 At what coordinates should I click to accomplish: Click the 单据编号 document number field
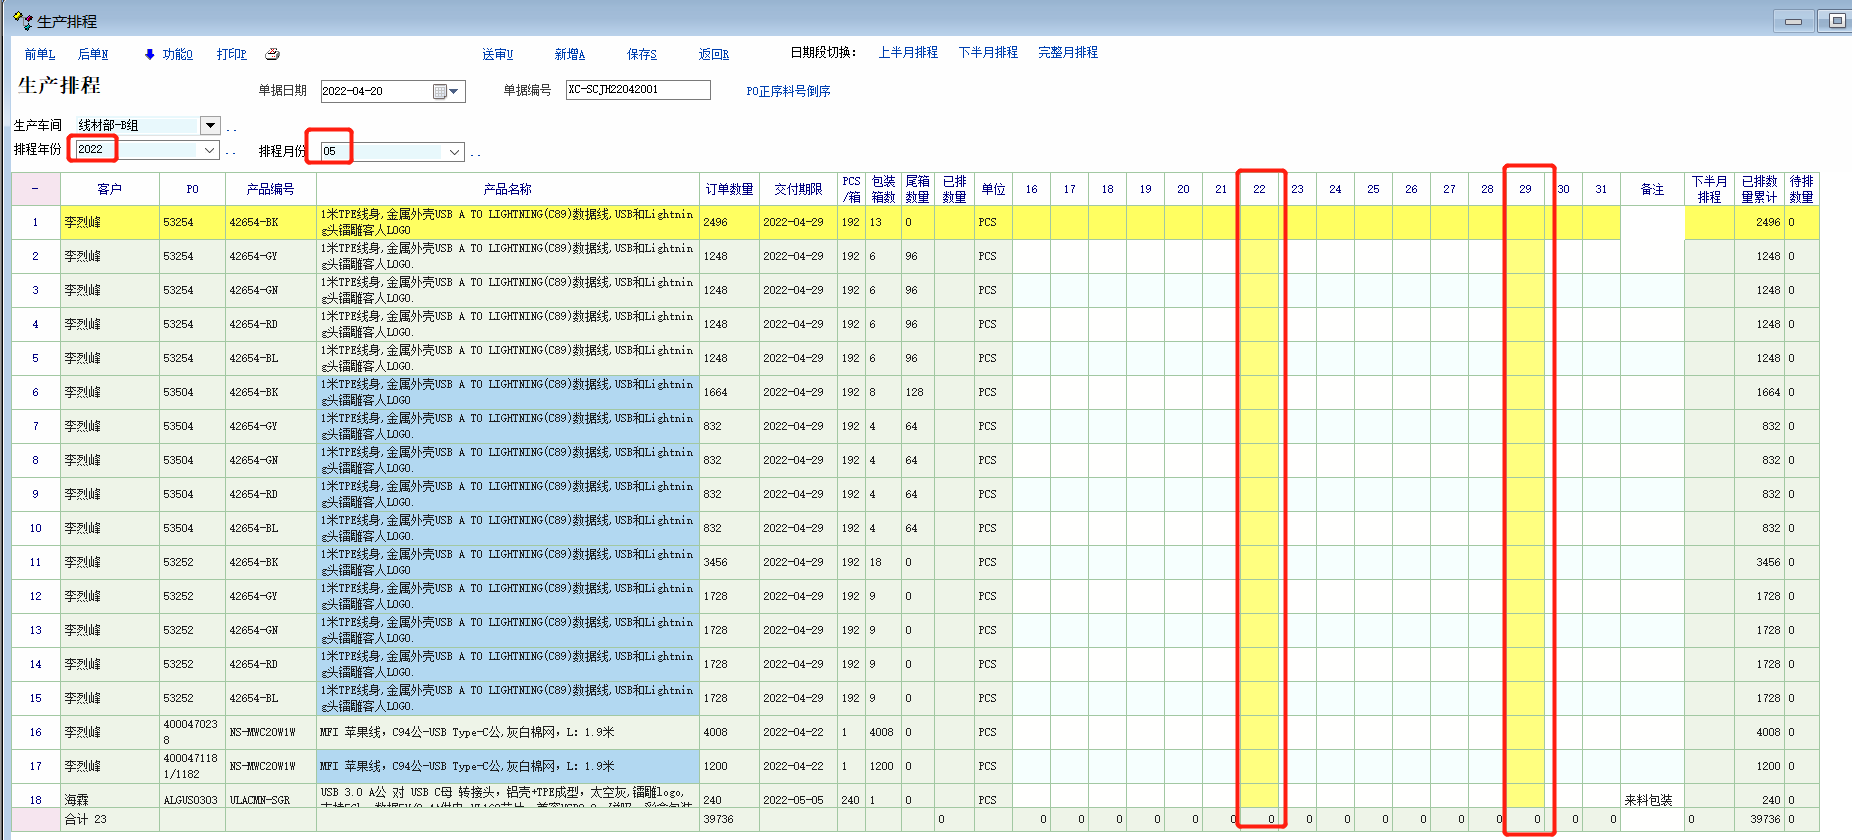tap(638, 90)
